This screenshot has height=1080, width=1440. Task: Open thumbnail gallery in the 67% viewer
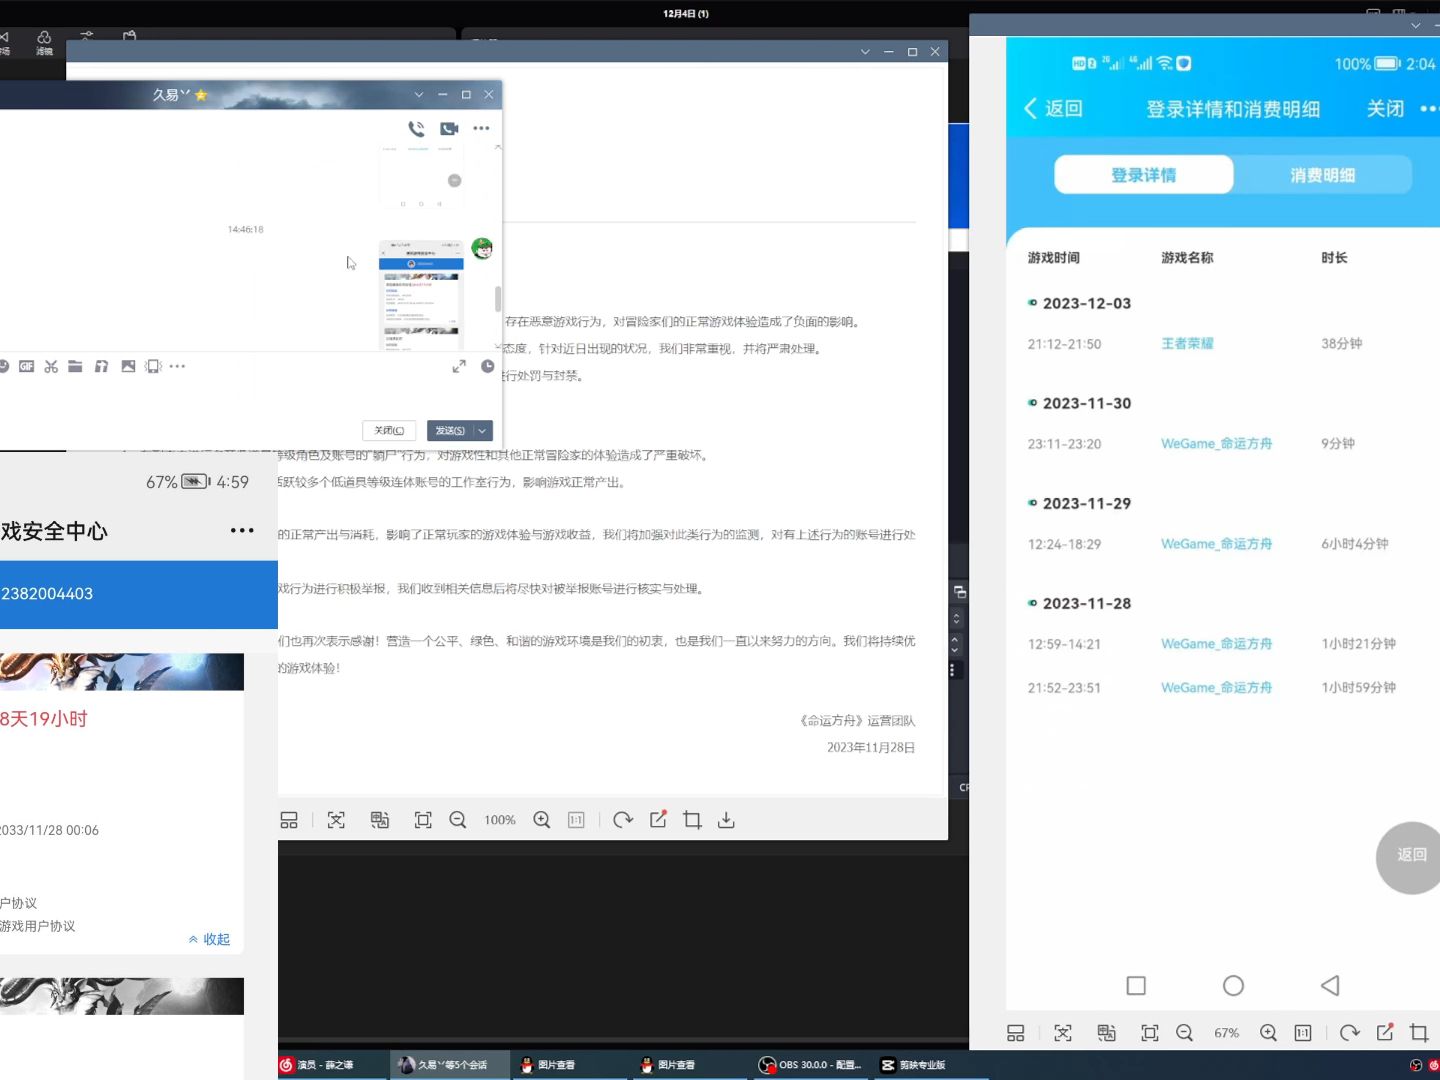coord(1016,1033)
